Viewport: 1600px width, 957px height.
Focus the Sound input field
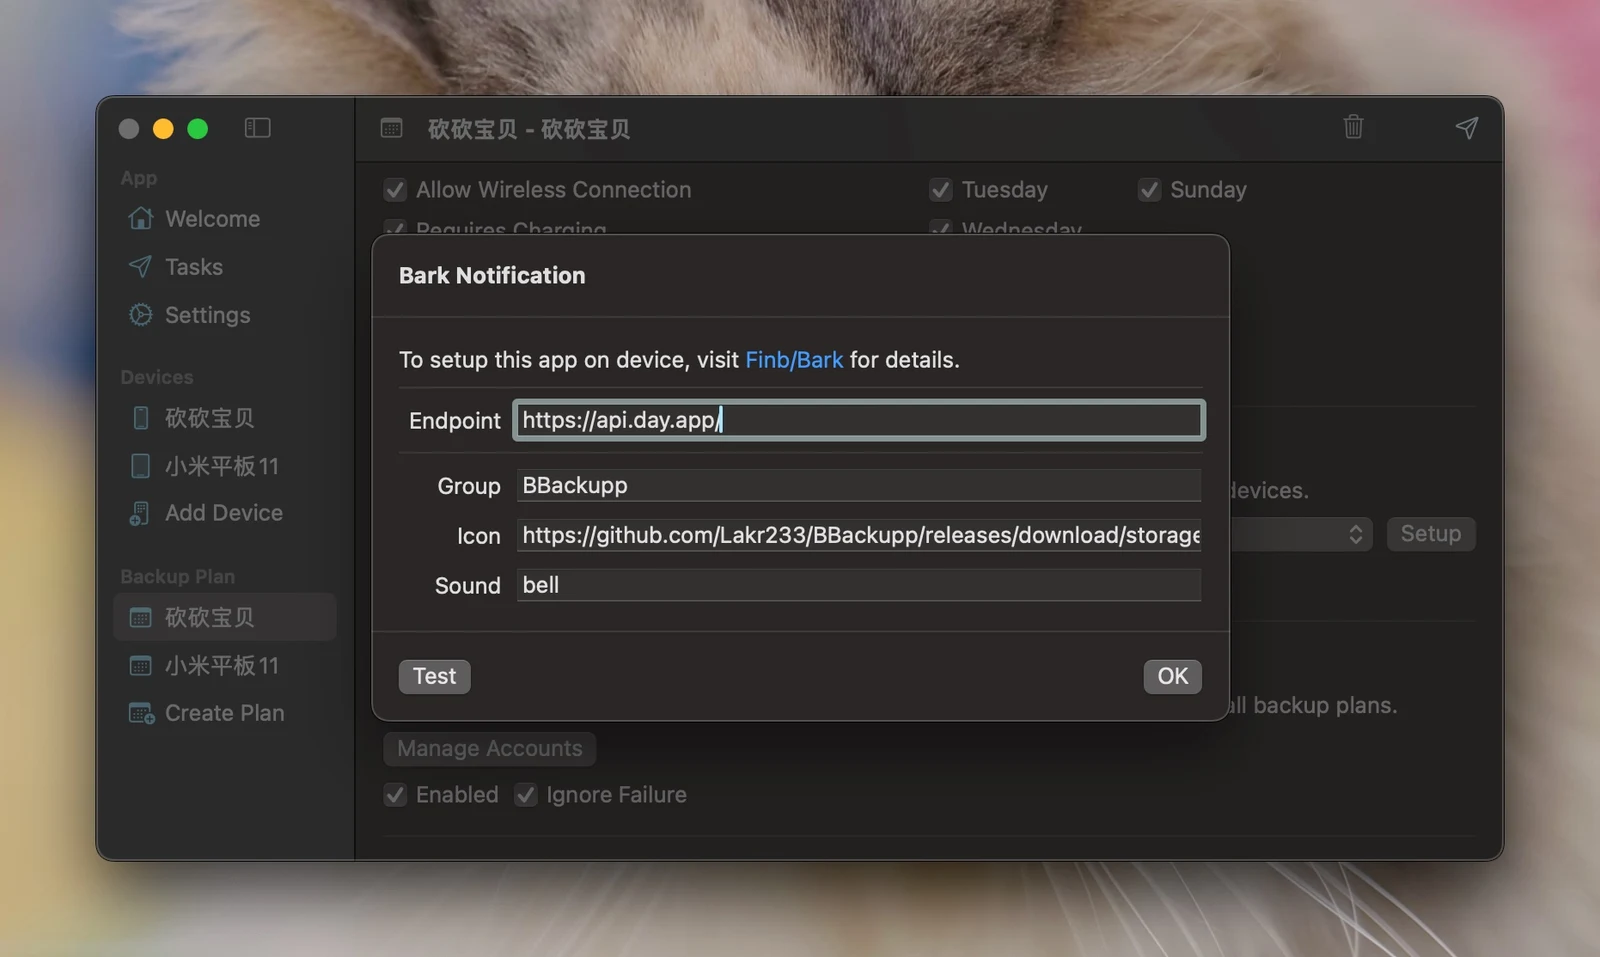tap(858, 585)
